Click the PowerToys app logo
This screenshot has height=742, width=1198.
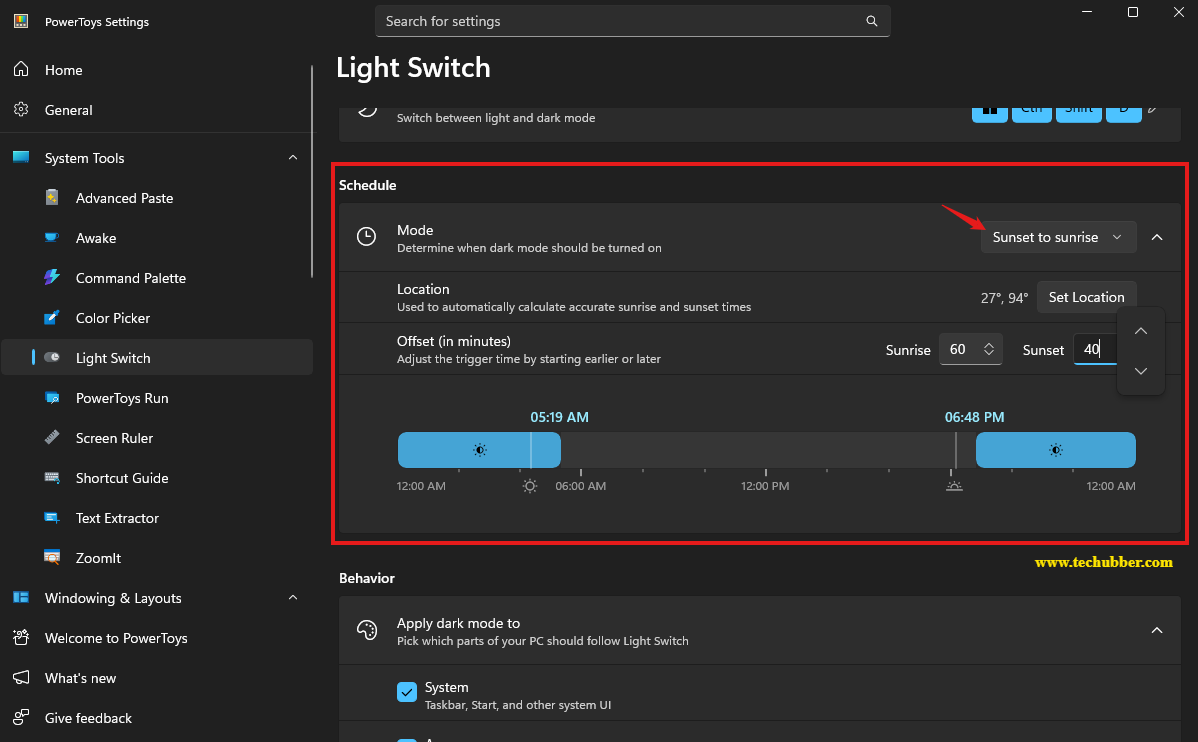pos(21,21)
